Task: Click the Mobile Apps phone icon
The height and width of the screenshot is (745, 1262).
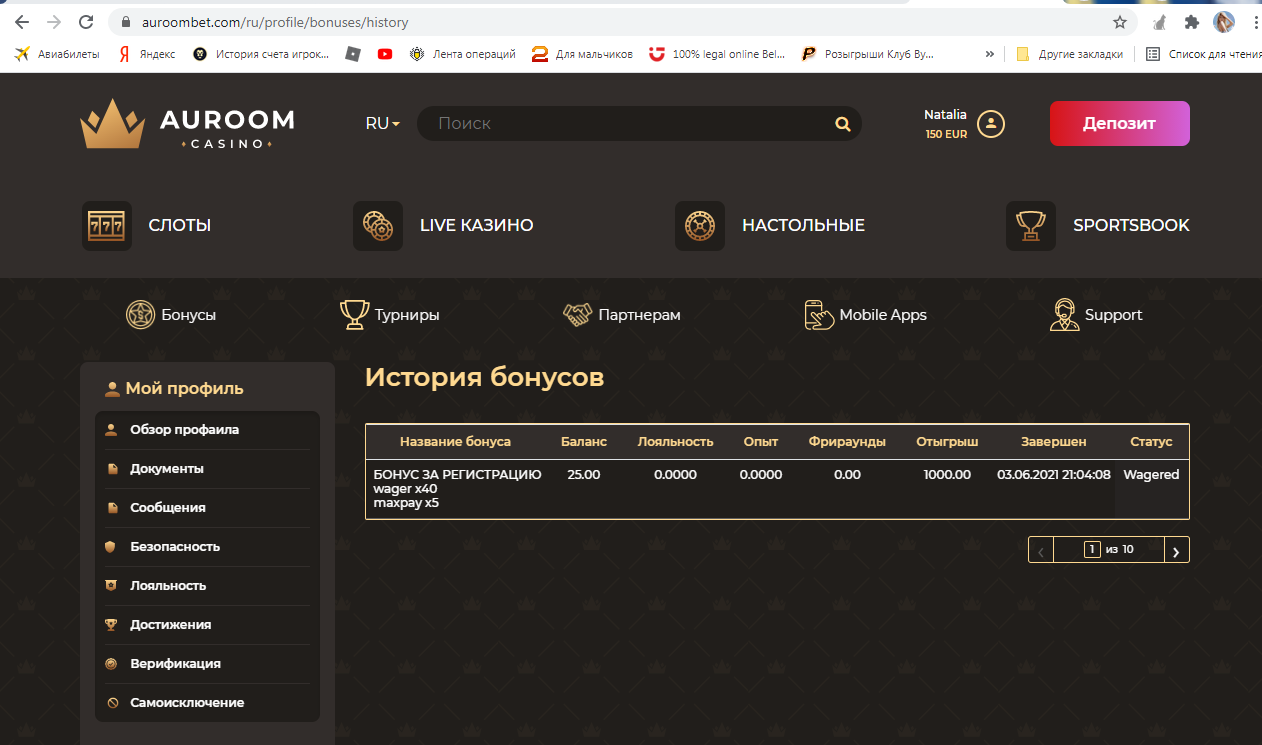Action: click(818, 313)
